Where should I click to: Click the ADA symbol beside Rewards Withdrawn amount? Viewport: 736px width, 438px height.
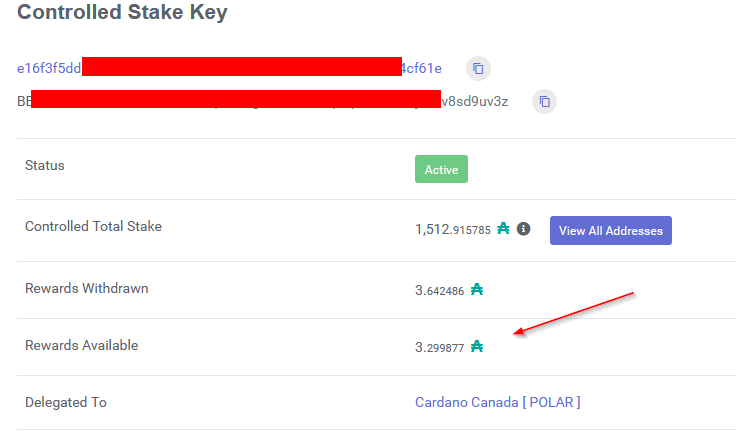[x=477, y=289]
